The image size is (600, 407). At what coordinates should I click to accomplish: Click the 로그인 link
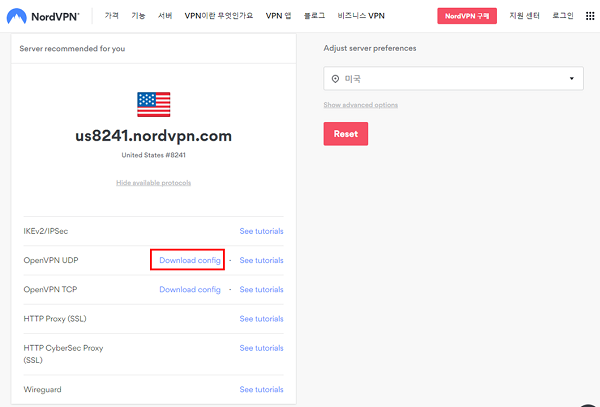[562, 16]
